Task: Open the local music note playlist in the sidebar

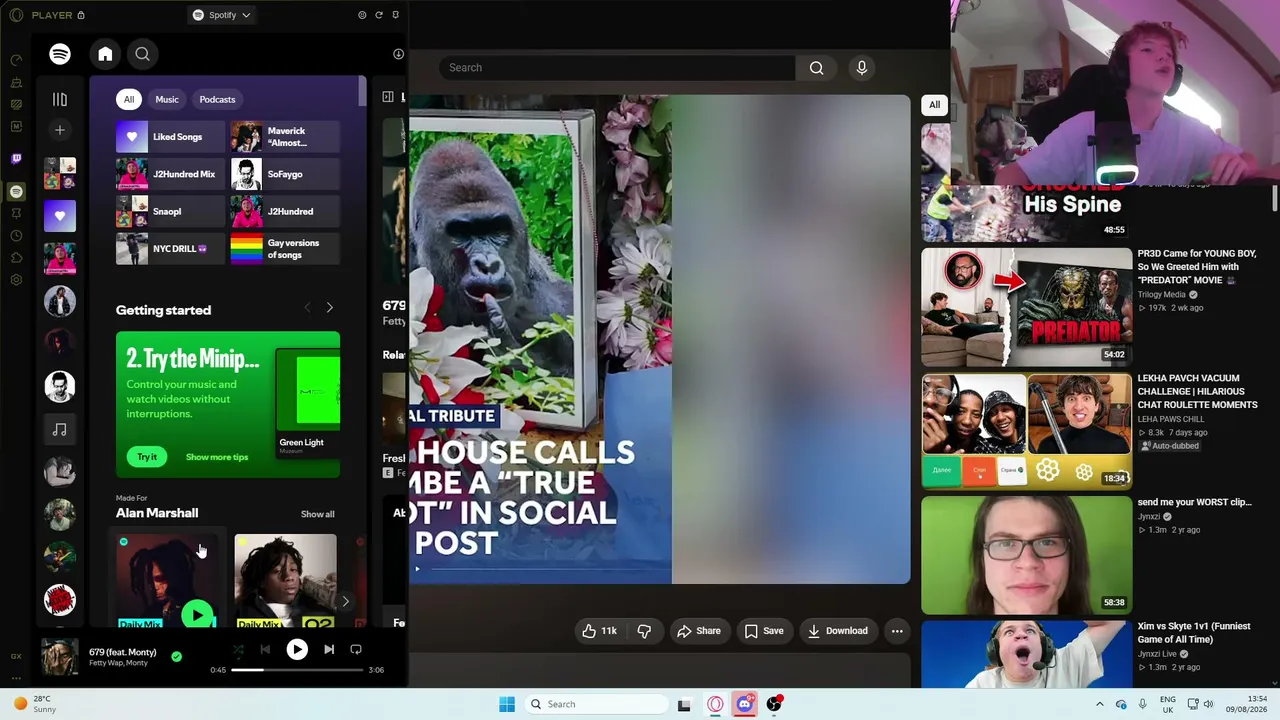Action: coord(60,429)
